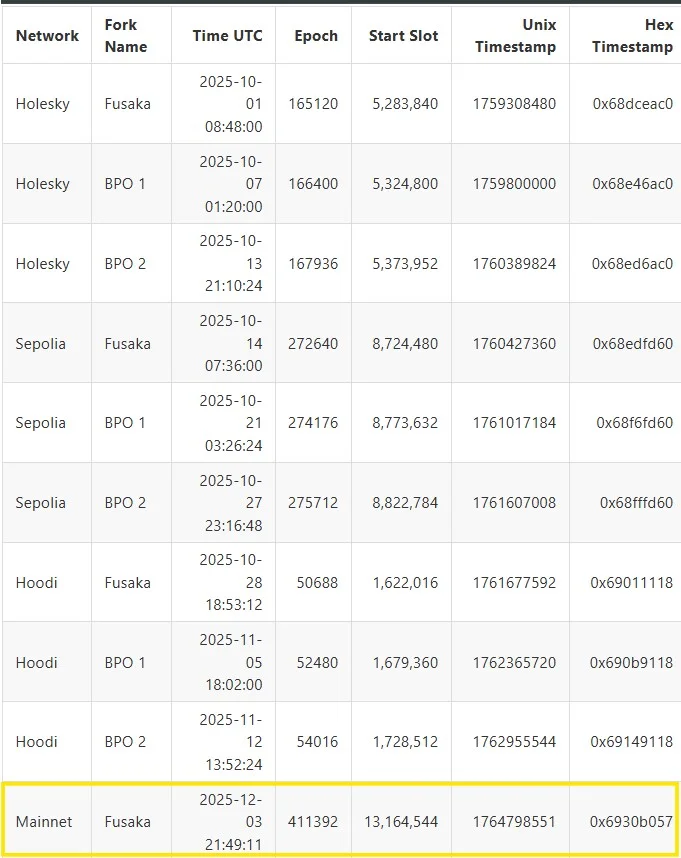The height and width of the screenshot is (858, 681).
Task: Click the Fork Name column header
Action: click(126, 36)
